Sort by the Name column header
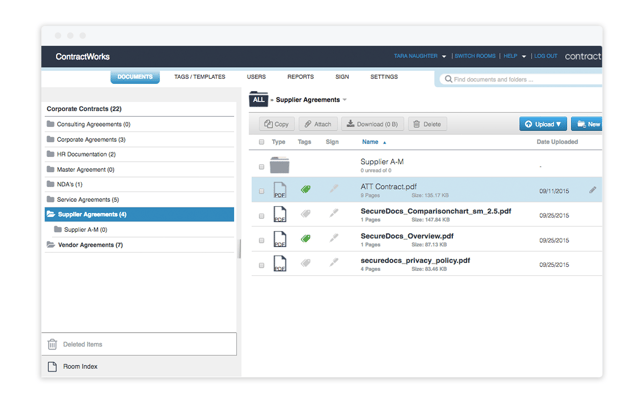The image size is (640, 413). tap(373, 142)
